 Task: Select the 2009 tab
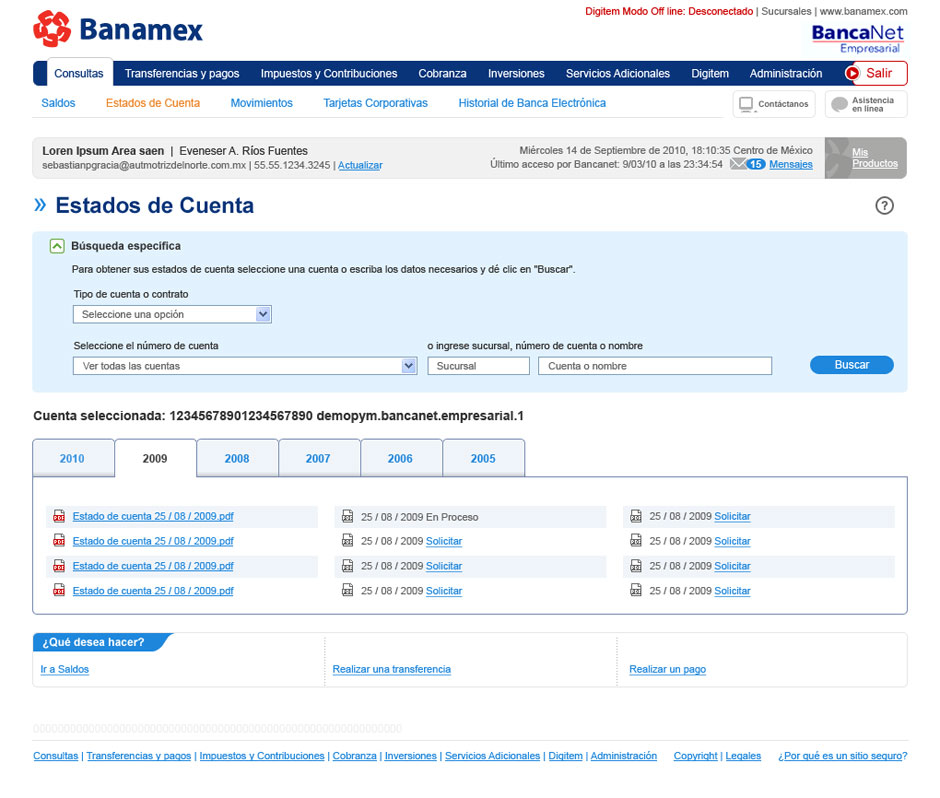point(155,459)
